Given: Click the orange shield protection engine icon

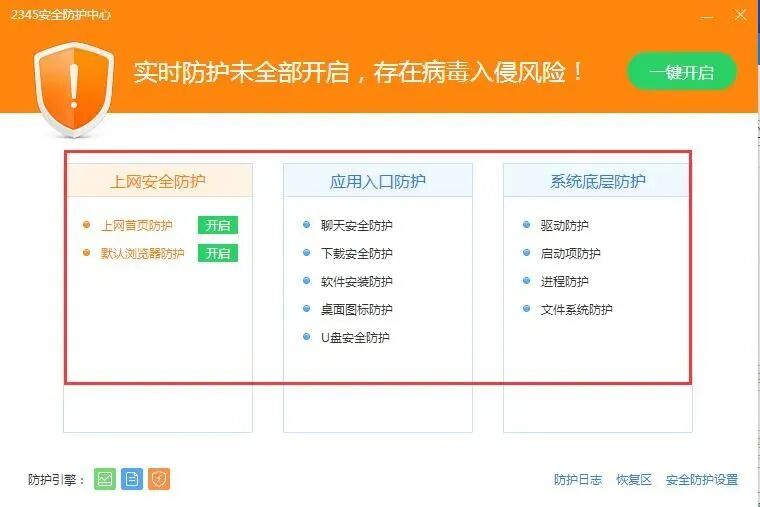Looking at the screenshot, I should click(159, 479).
